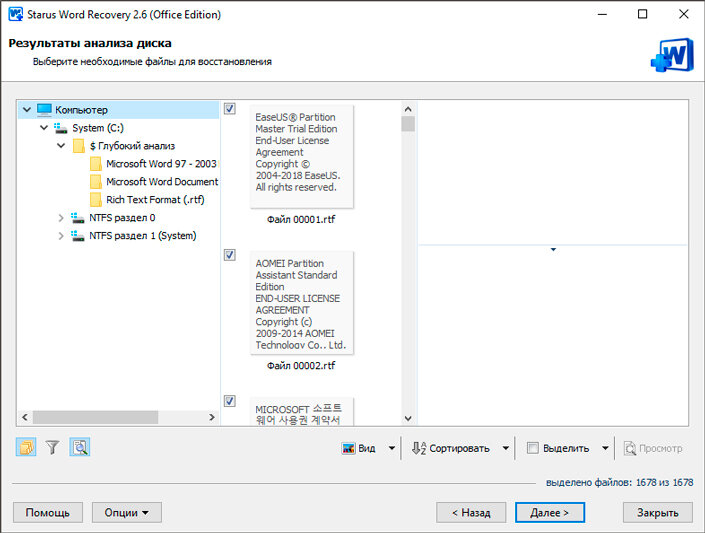
Task: Expand the NTFS раздел 1 (System) node
Action: 61,236
